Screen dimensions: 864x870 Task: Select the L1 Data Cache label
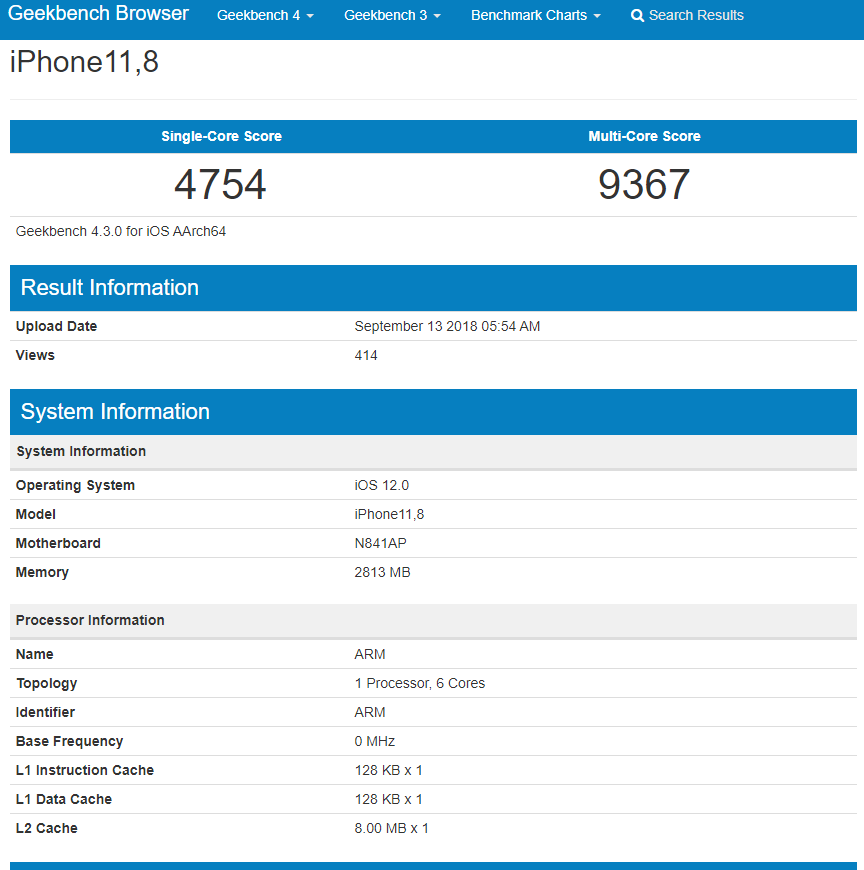coord(64,799)
